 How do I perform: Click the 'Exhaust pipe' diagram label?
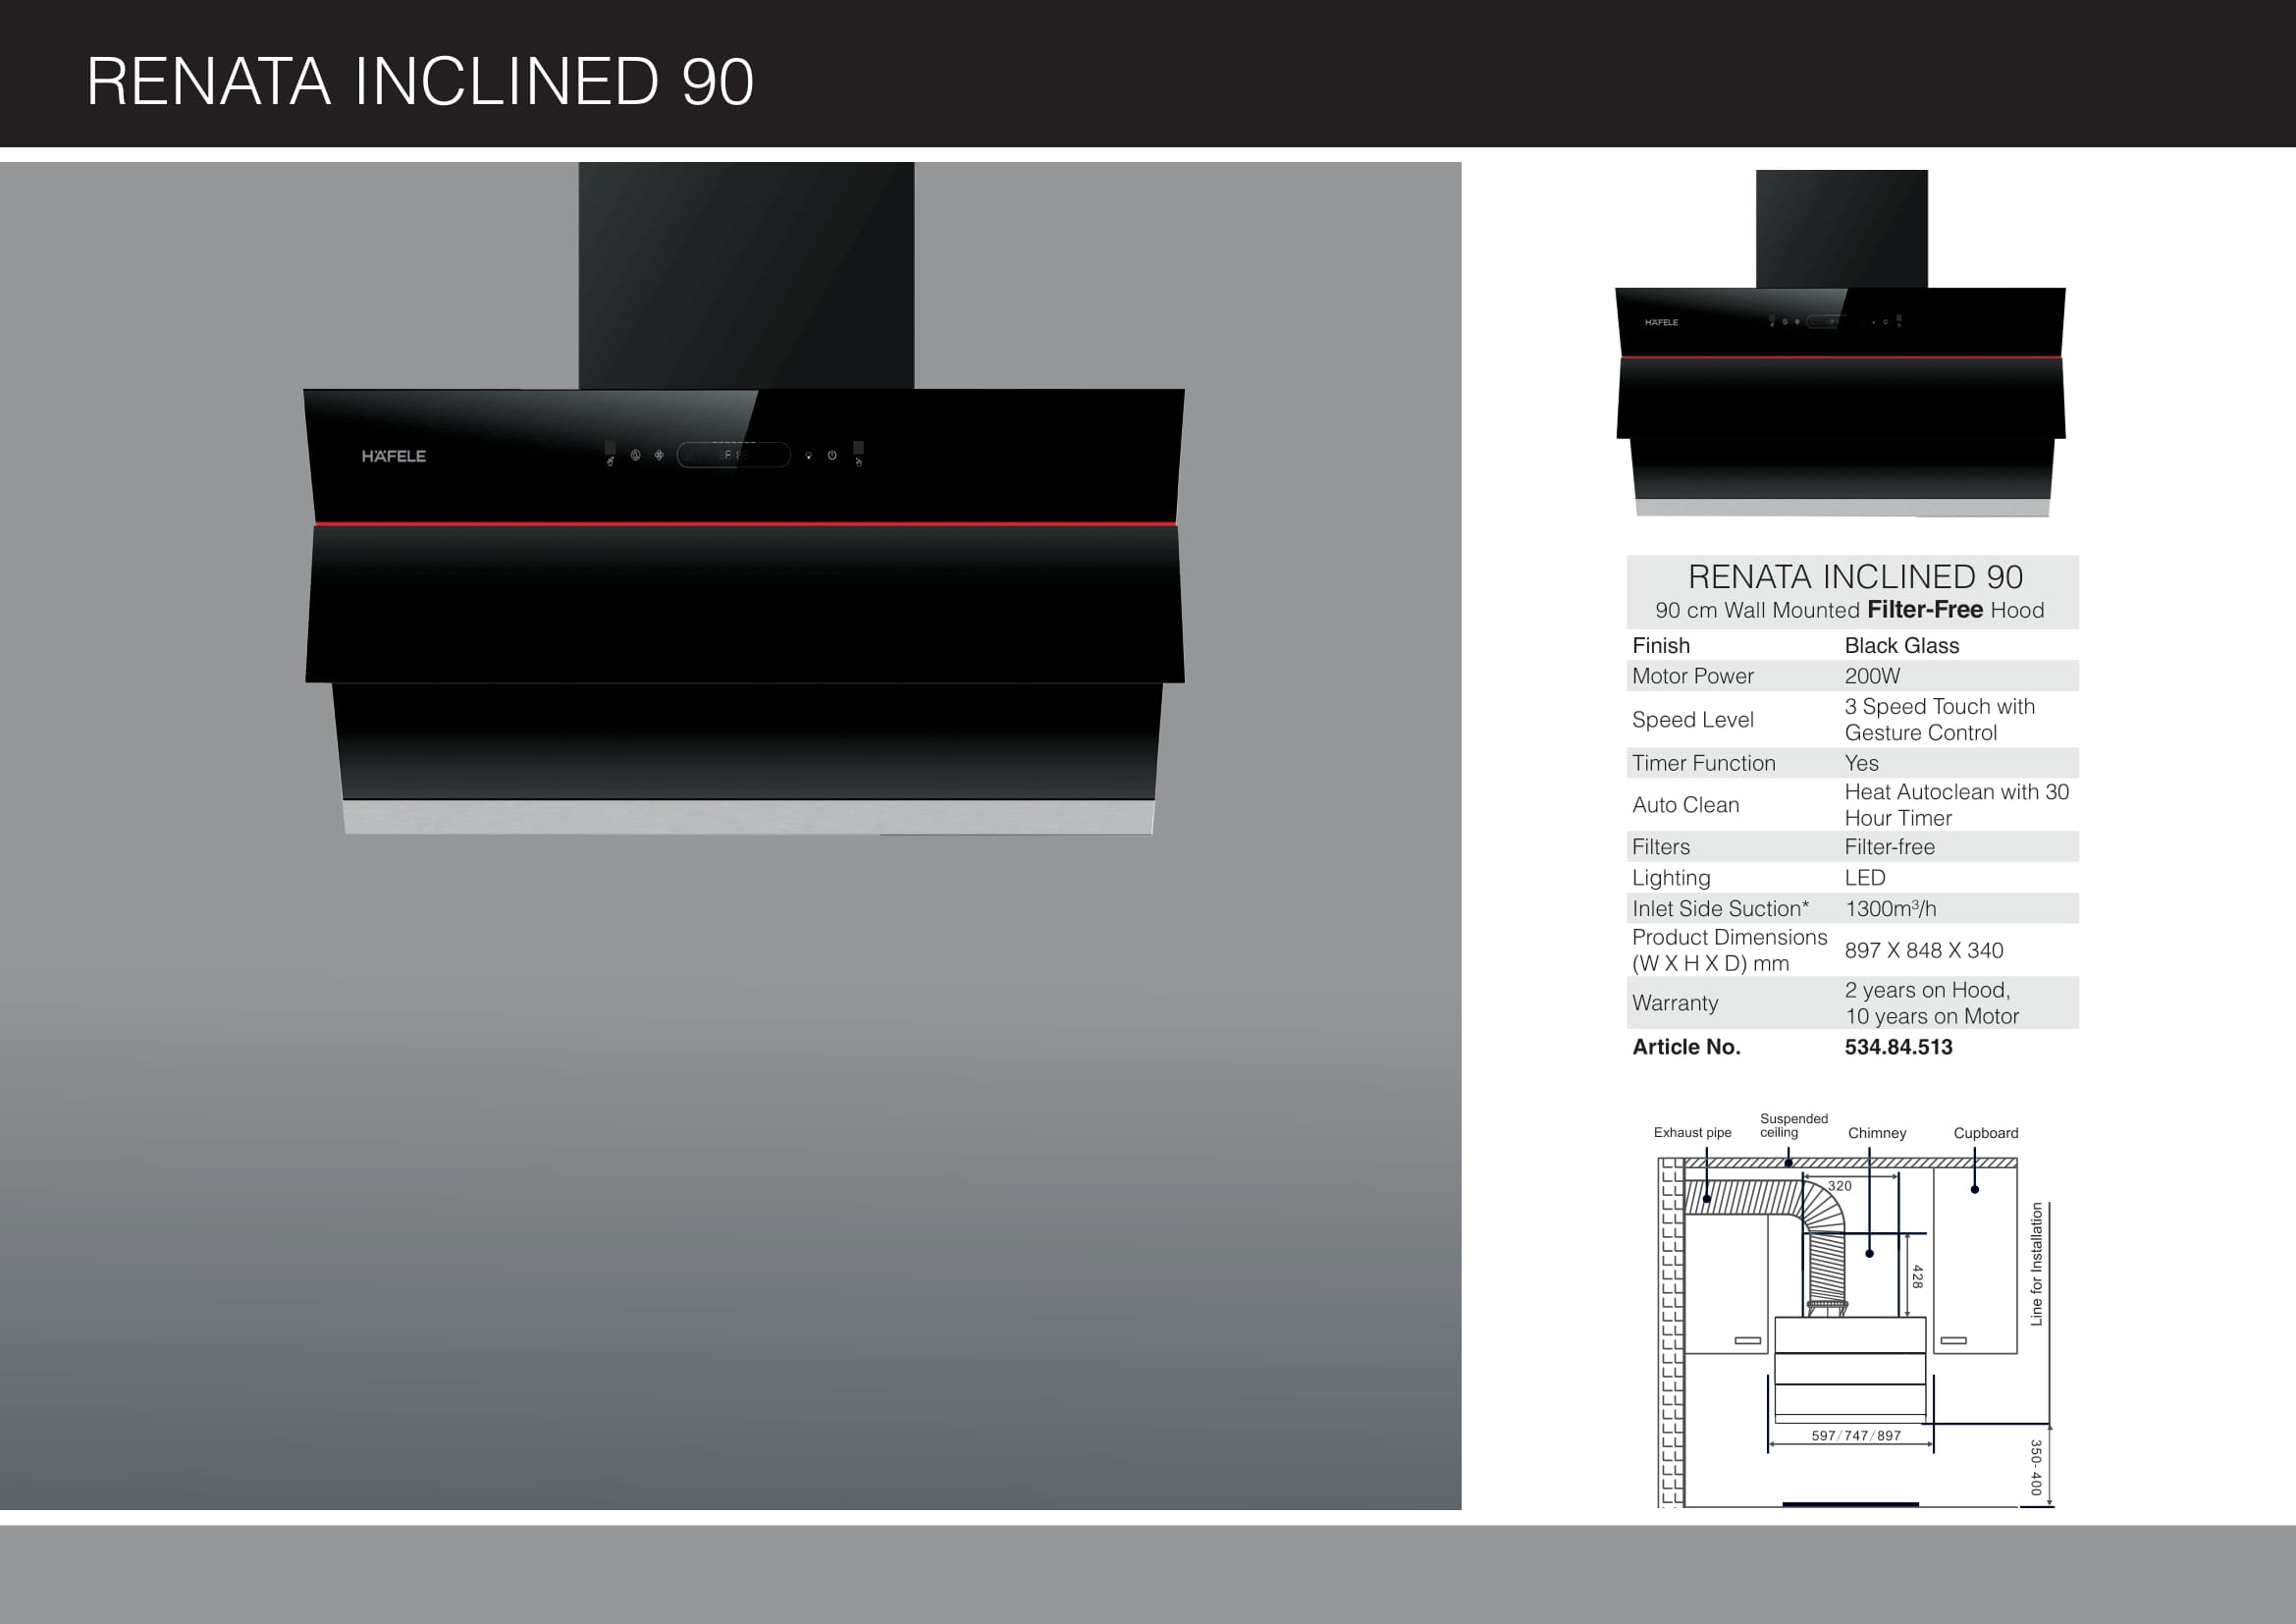pos(1692,1133)
